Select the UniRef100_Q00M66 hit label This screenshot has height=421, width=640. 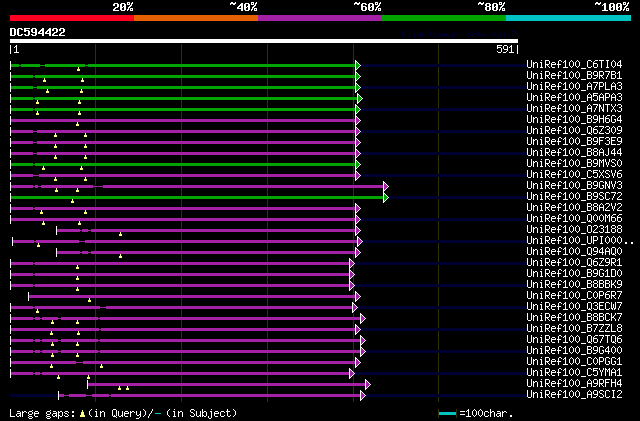(x=574, y=219)
